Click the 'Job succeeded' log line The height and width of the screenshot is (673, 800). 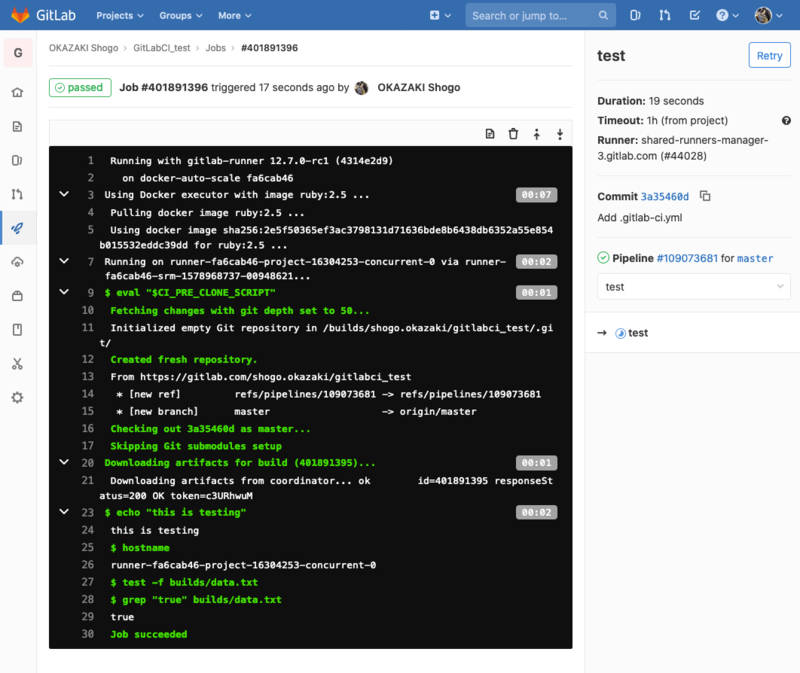[x=148, y=634]
